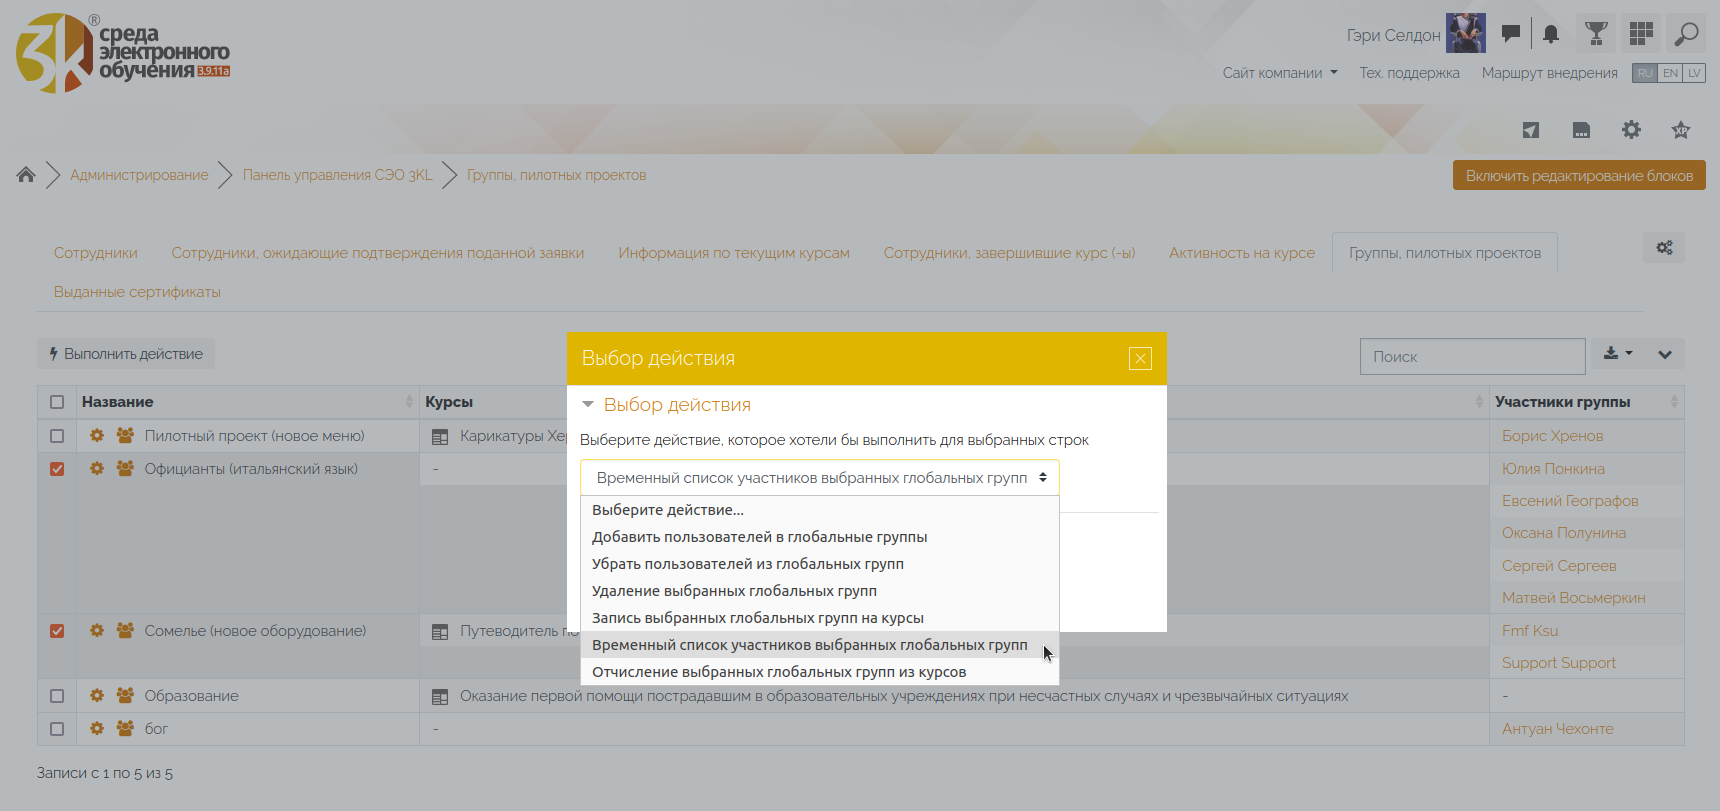Collapse the Выбор действия section

coord(588,405)
